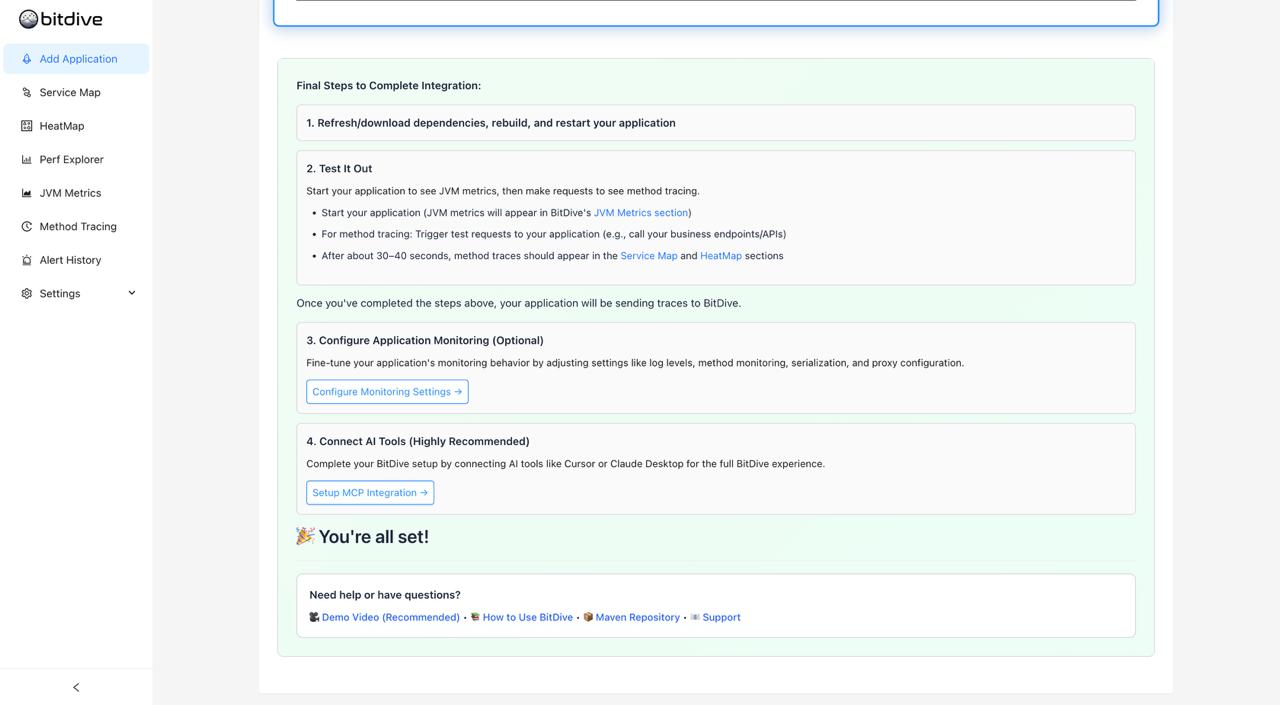Screen dimensions: 1280x705
Task: Go to Service Map in the sidebar
Action: point(76,93)
